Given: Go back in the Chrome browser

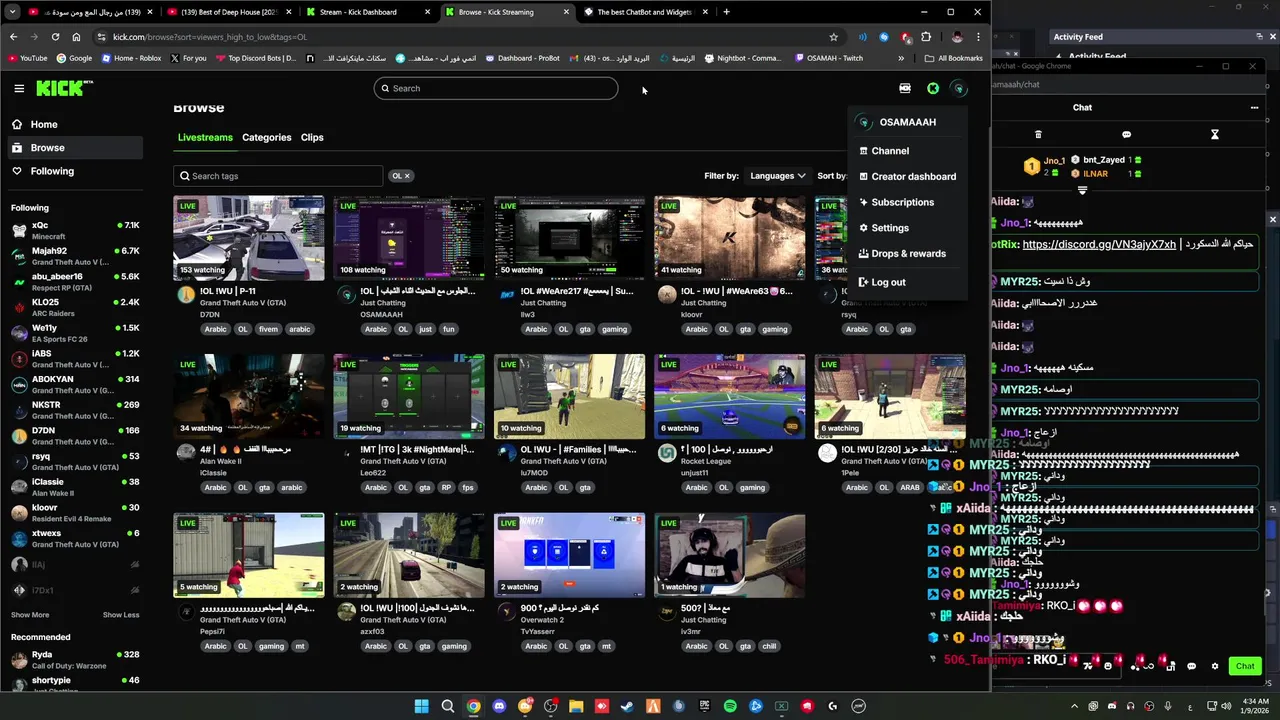Looking at the screenshot, I should tap(13, 37).
